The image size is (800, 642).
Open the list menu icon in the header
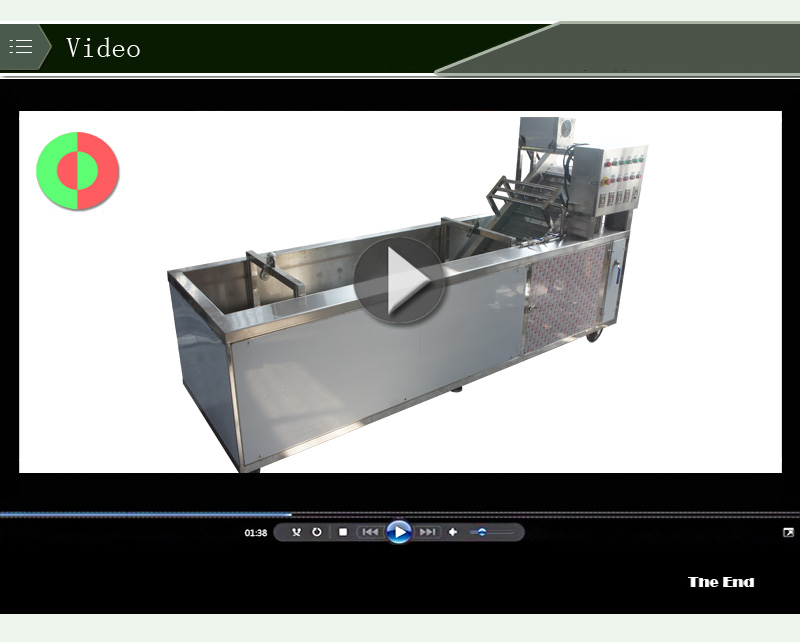20,45
